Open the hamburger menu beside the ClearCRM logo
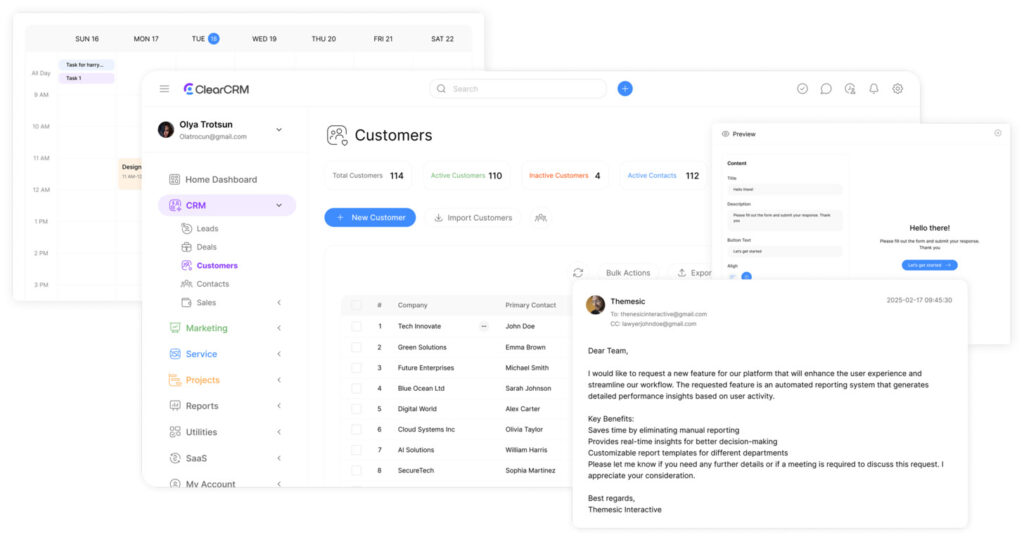Screen dimensions: 1024x537 [164, 89]
